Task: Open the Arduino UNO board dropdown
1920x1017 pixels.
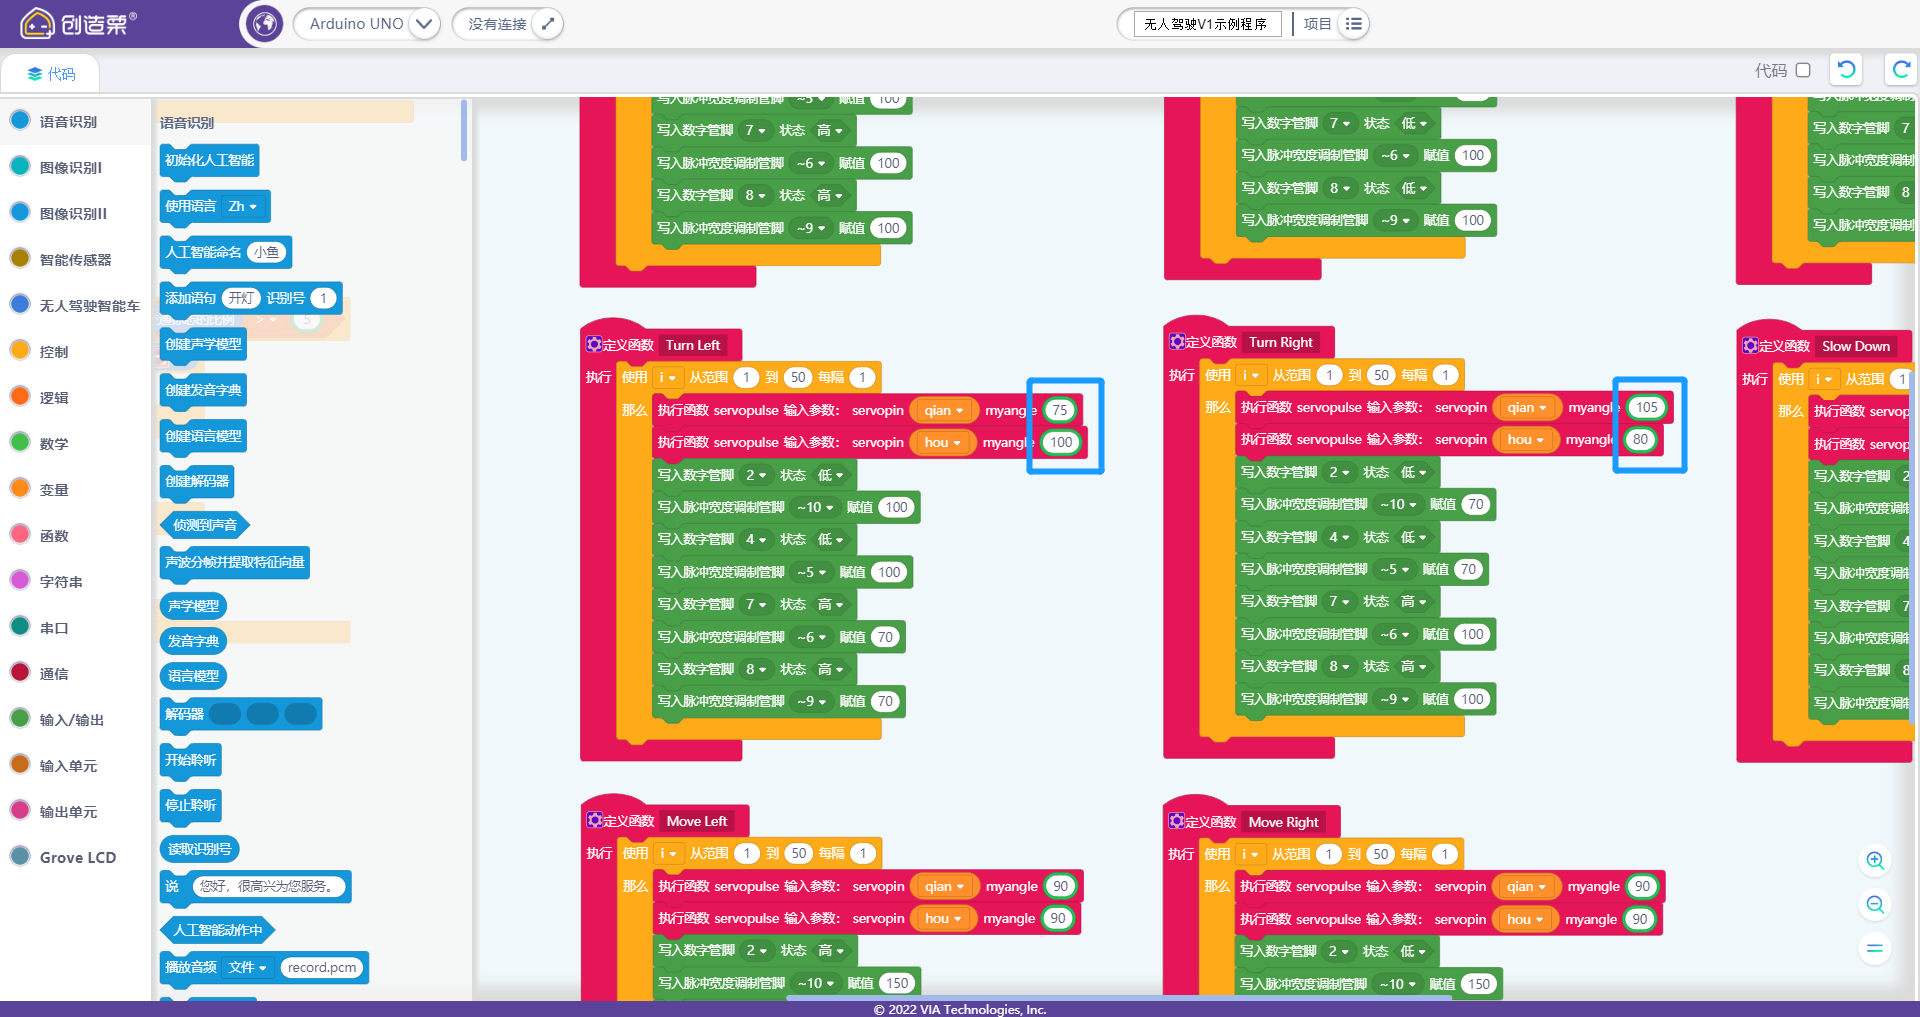Action: 424,24
